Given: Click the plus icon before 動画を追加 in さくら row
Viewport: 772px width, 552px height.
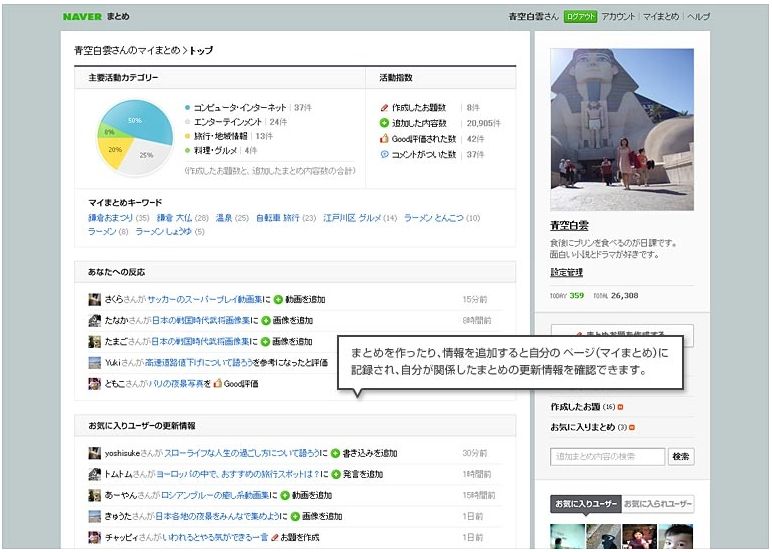Looking at the screenshot, I should tap(278, 299).
